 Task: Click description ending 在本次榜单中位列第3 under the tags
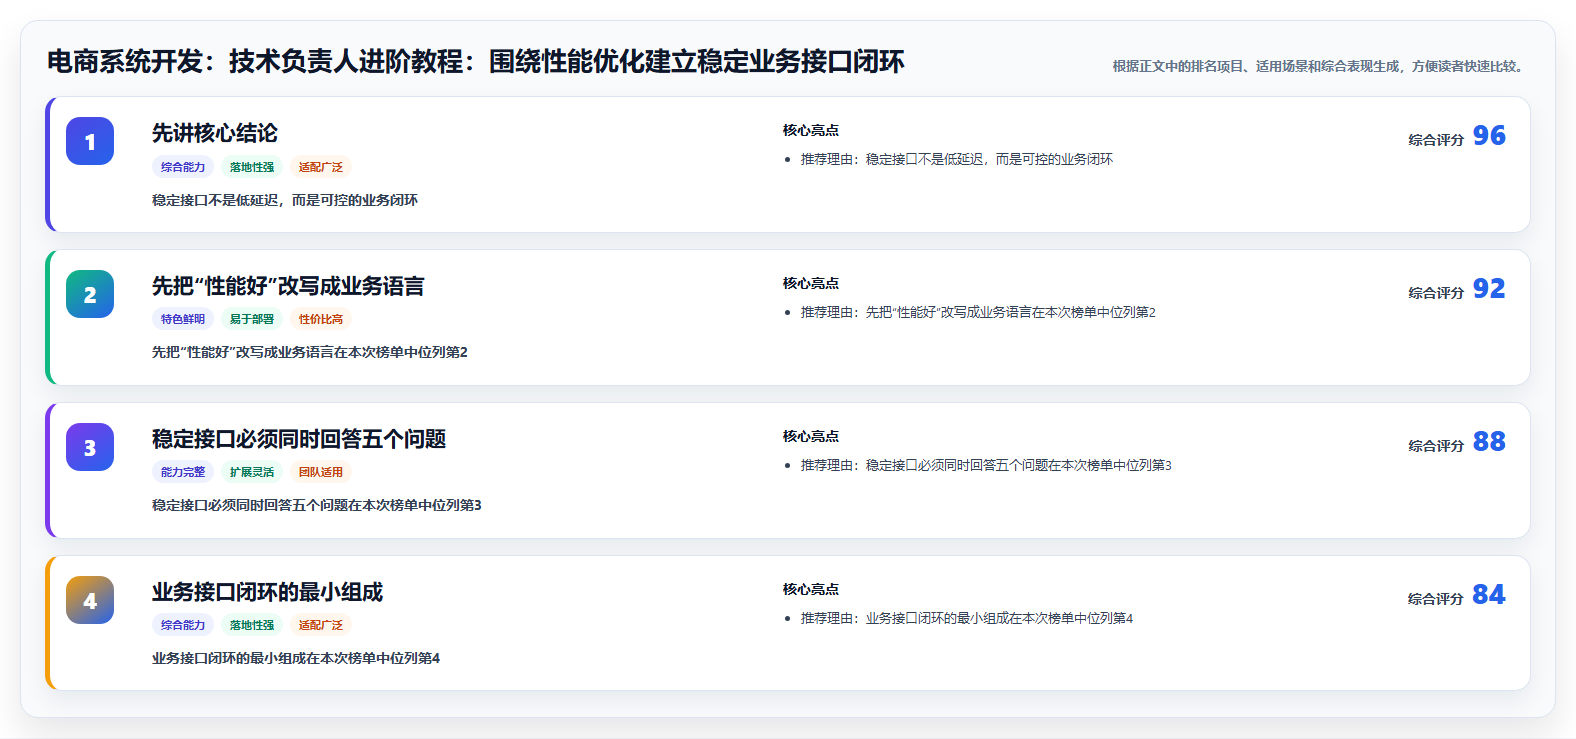(317, 505)
